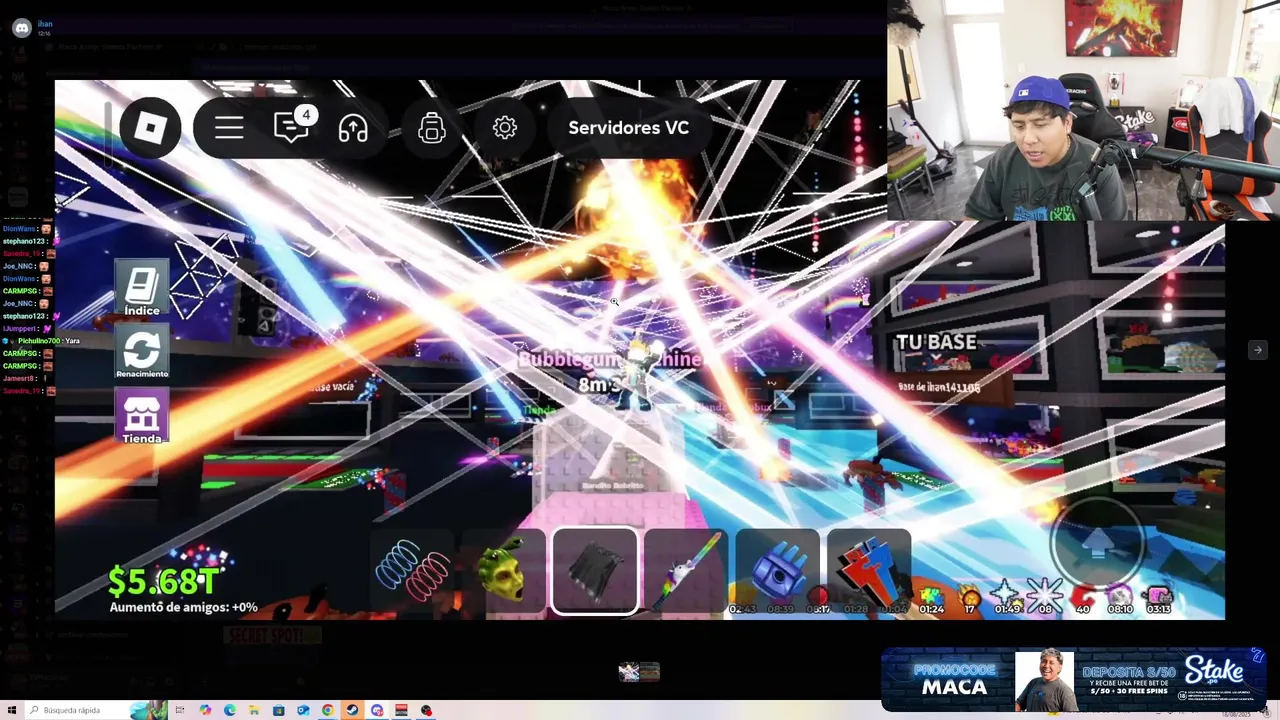Open the Roblox logo menu
This screenshot has height=720, width=1280.
point(150,128)
